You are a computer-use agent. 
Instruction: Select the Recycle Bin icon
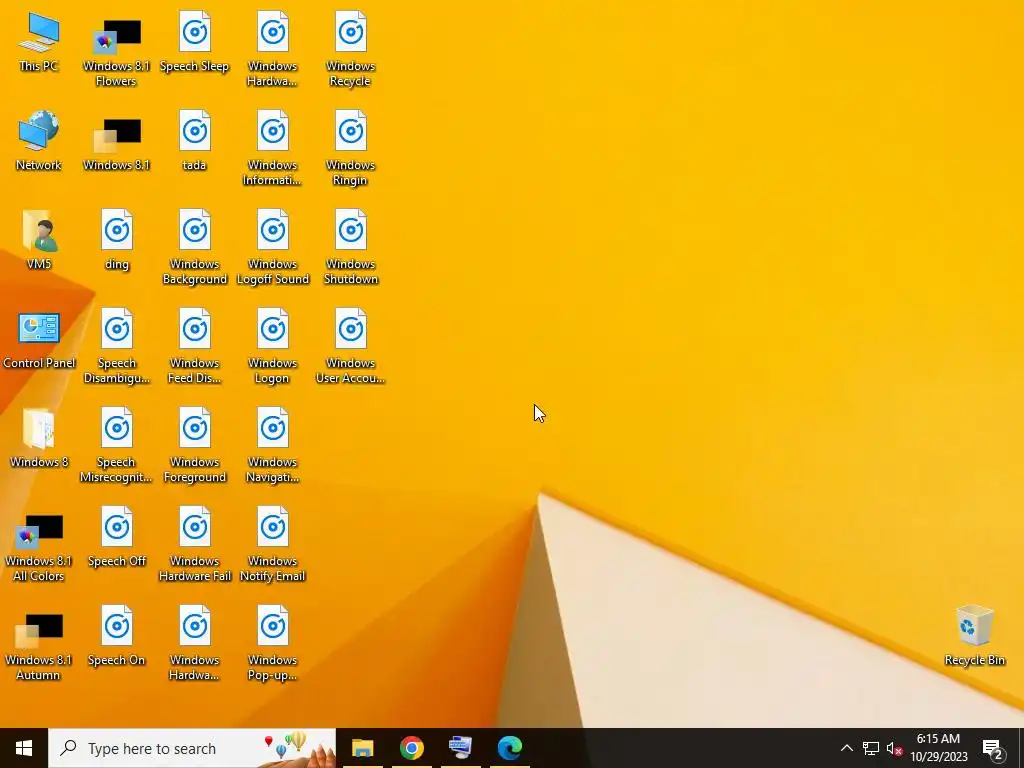pyautogui.click(x=974, y=635)
